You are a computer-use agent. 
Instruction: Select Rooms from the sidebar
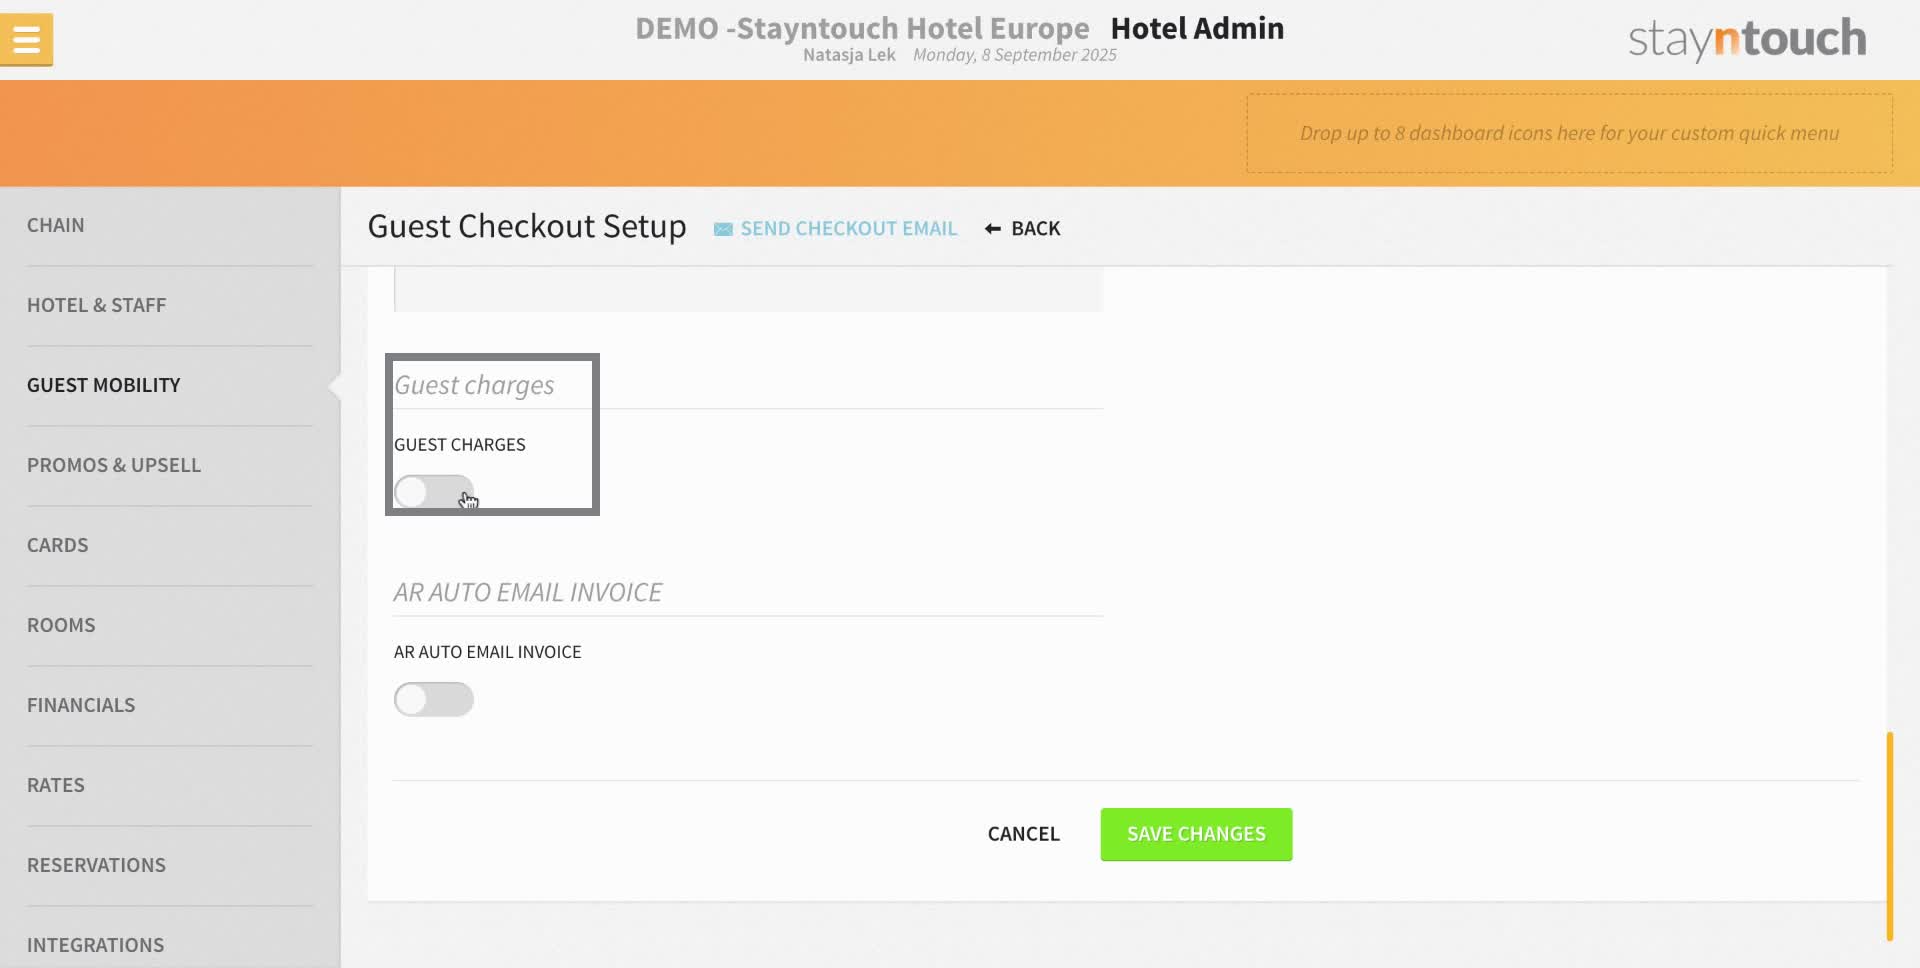pos(61,625)
